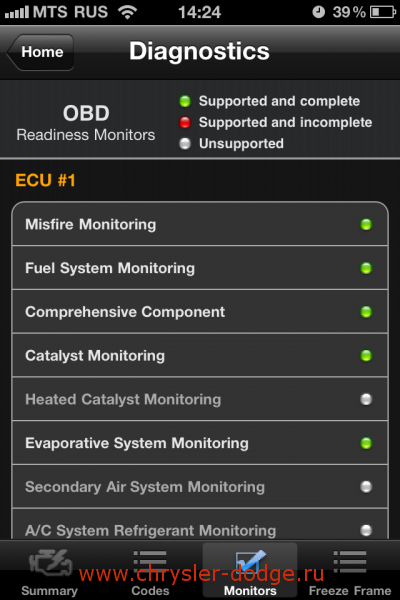
Task: Go back using the Home button
Action: click(x=40, y=52)
